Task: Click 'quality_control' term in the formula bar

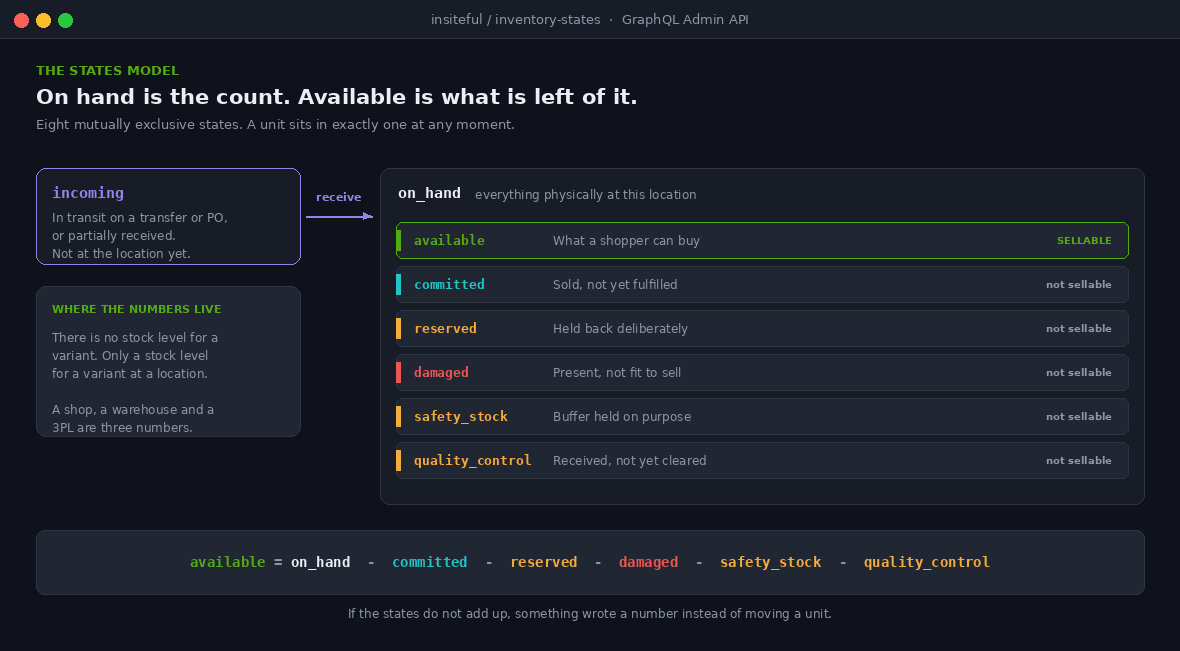Action: click(x=926, y=562)
